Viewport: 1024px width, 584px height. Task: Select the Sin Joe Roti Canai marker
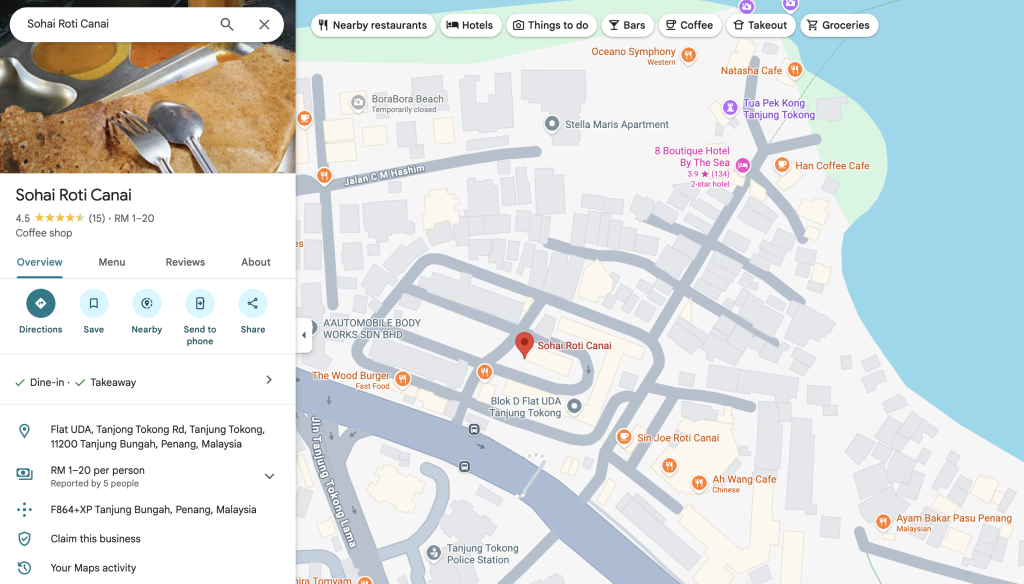624,437
